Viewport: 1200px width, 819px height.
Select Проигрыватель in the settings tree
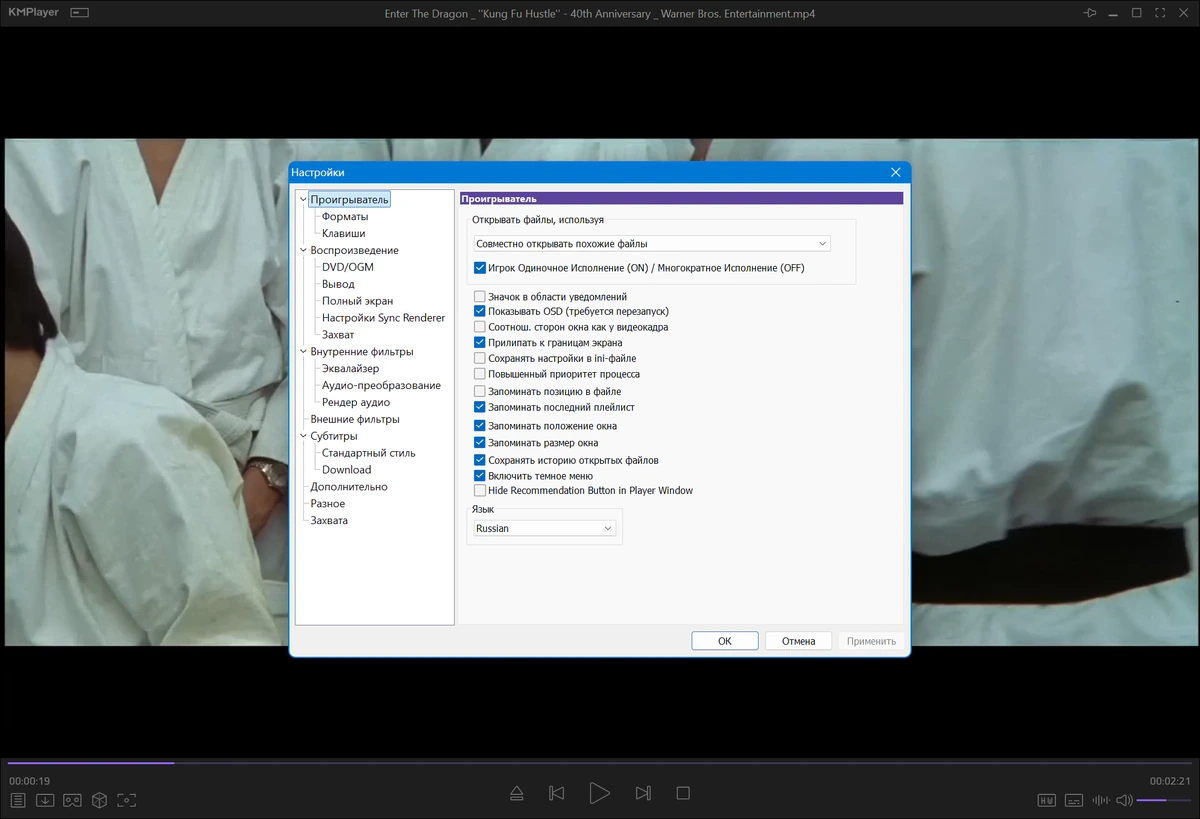(349, 200)
